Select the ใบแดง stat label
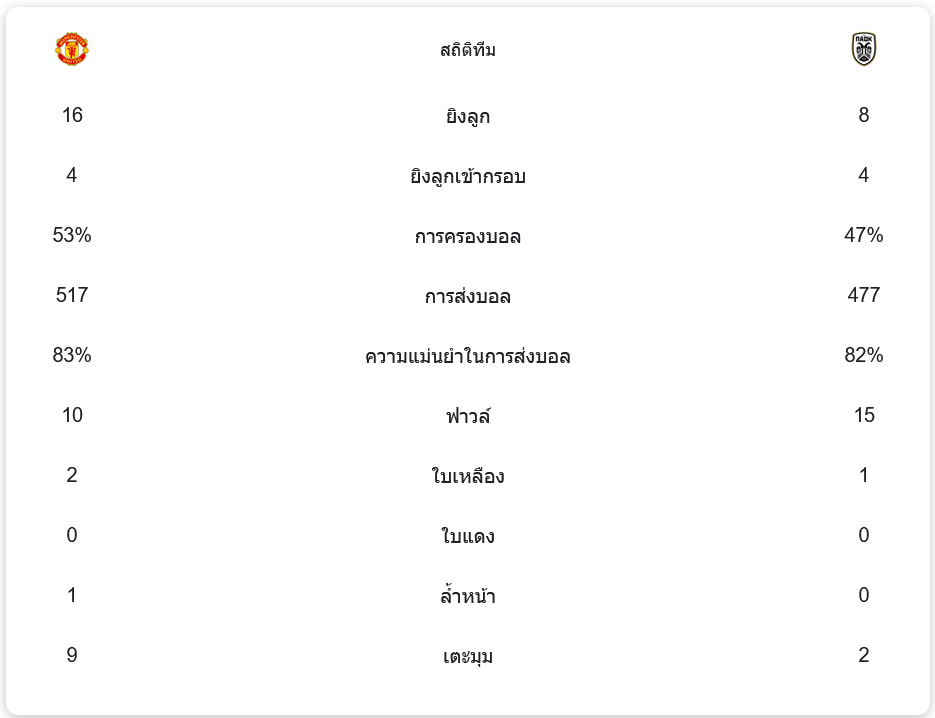 coord(468,536)
